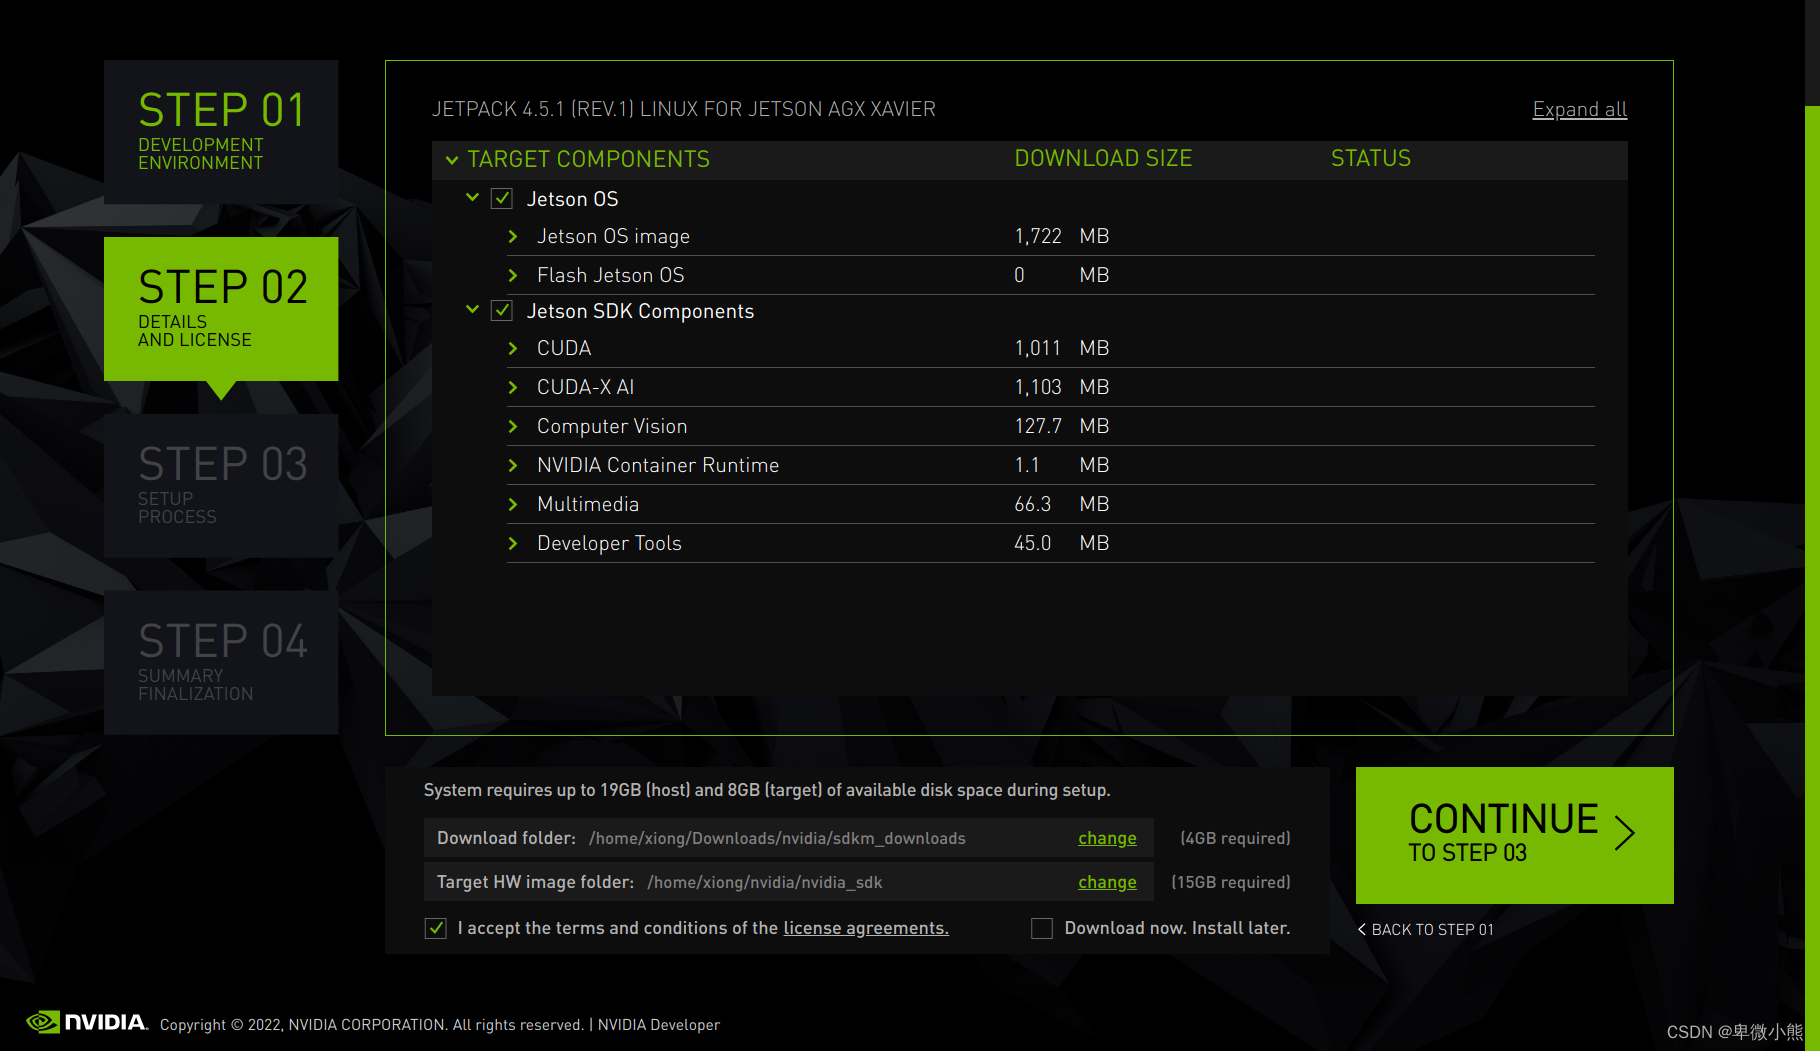Open the NVIDIA Developer footer link
1820x1051 pixels.
coord(659,1025)
